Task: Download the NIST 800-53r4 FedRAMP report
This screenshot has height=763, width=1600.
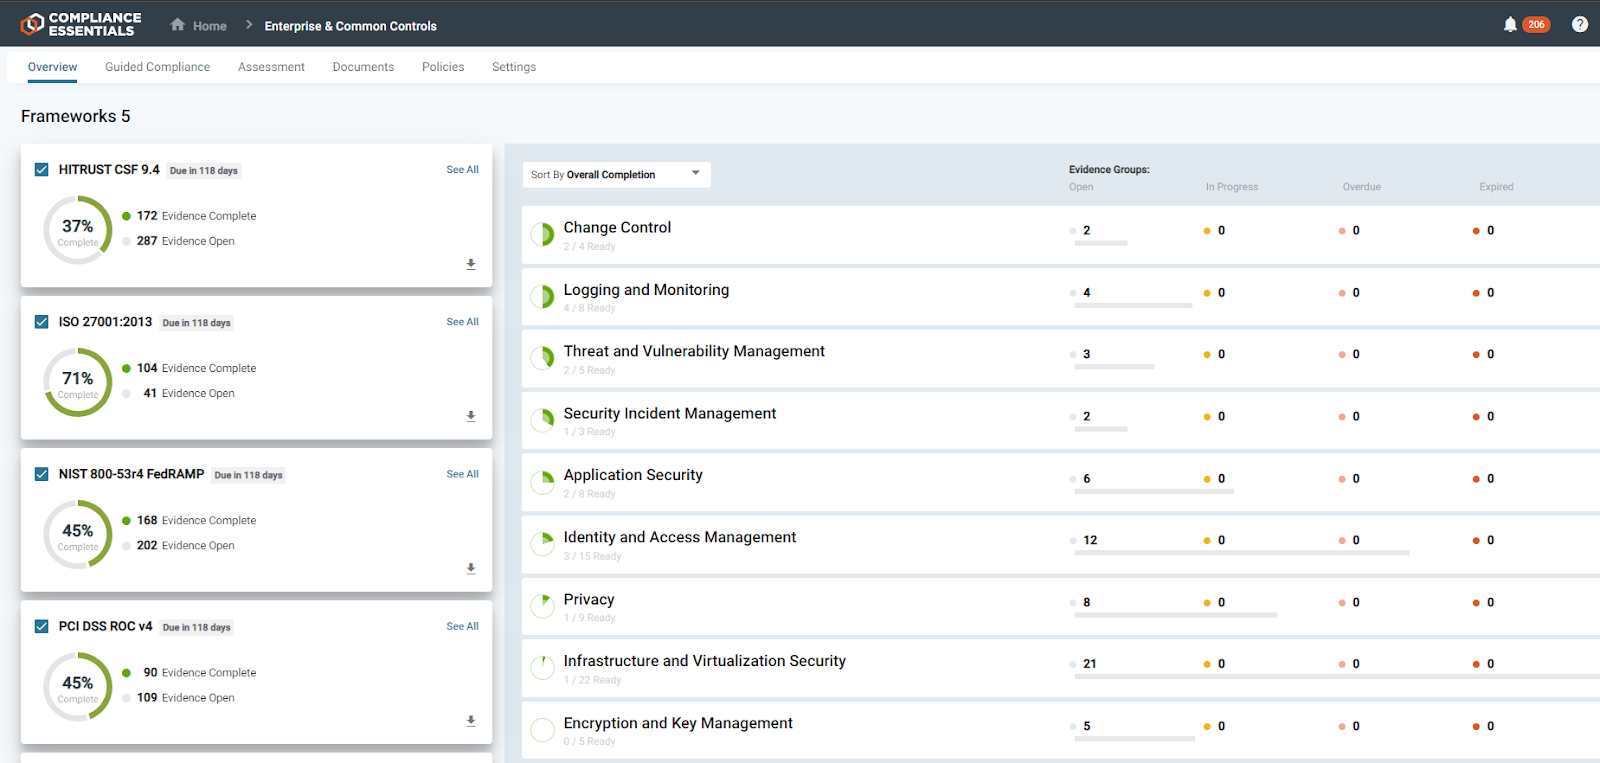Action: 471,569
